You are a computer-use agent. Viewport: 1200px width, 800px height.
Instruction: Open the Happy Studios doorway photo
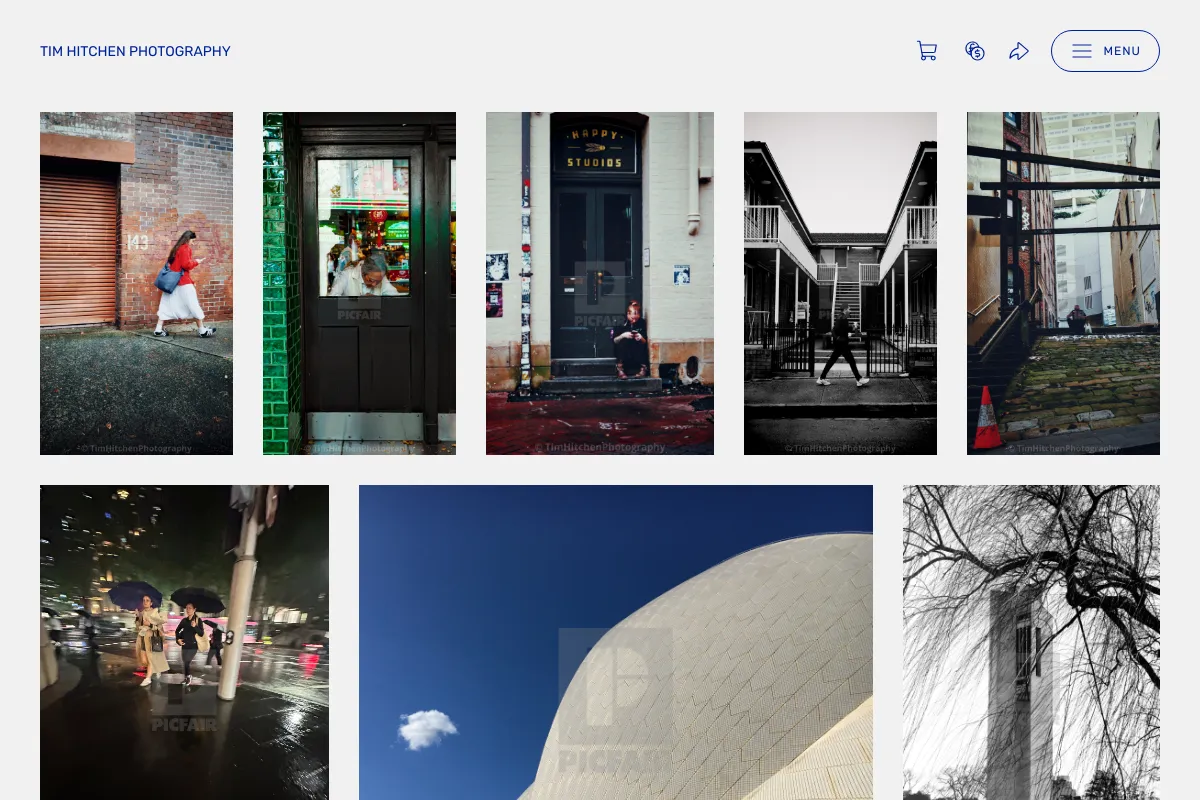(600, 283)
